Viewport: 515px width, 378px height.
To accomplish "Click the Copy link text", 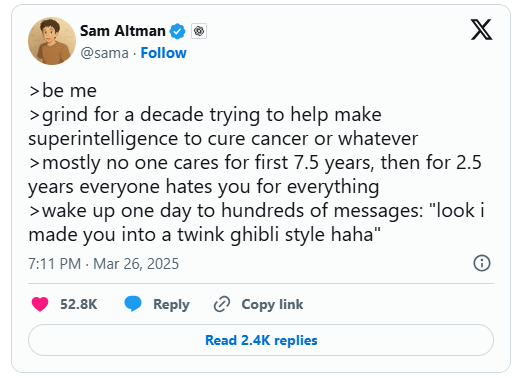I will pyautogui.click(x=272, y=304).
